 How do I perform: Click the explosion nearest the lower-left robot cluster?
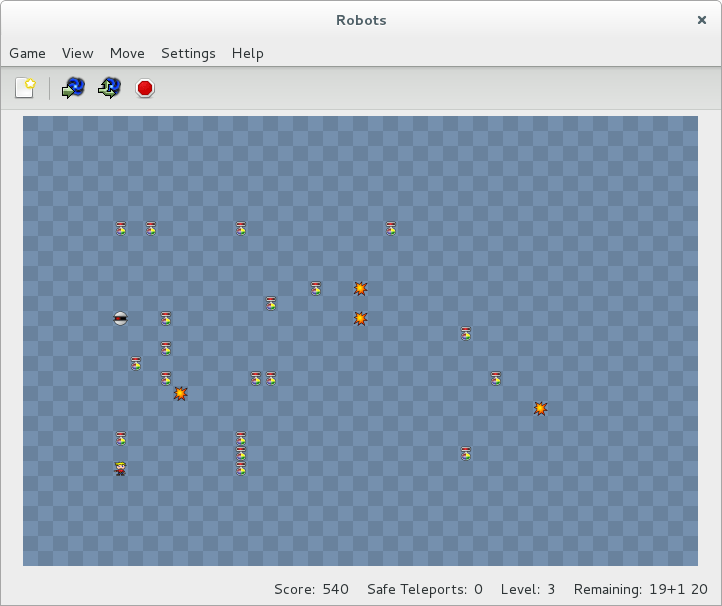click(x=180, y=394)
